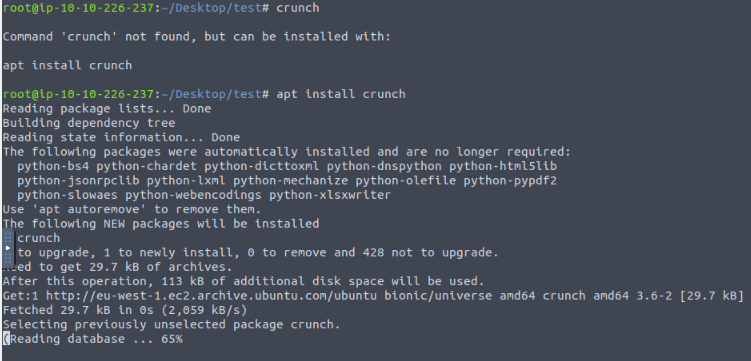Click the 'crunch' new package entry
Viewport: 751px width, 361px height.
(39, 238)
